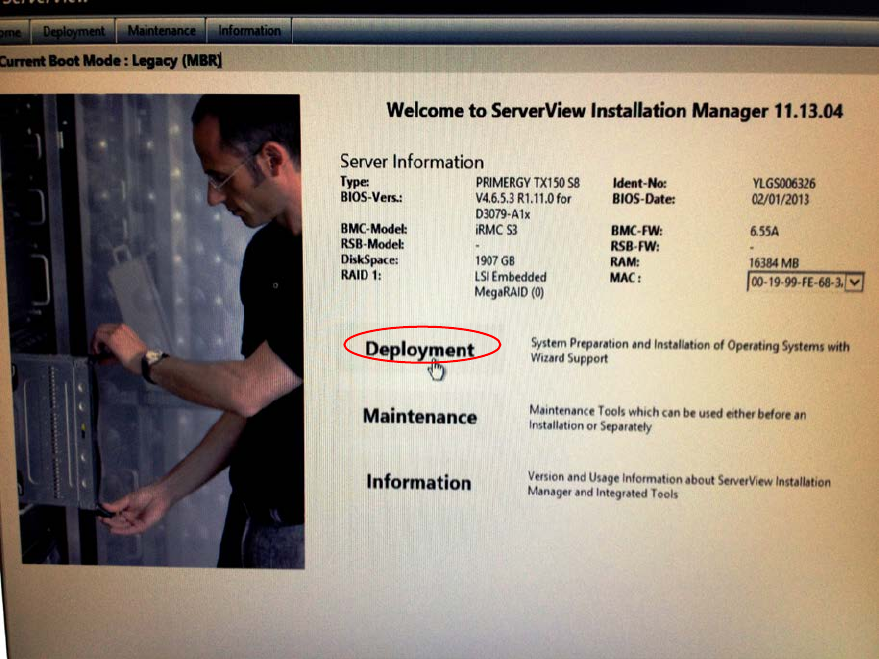The image size is (879, 659).
Task: Click the large Information link
Action: 419,482
